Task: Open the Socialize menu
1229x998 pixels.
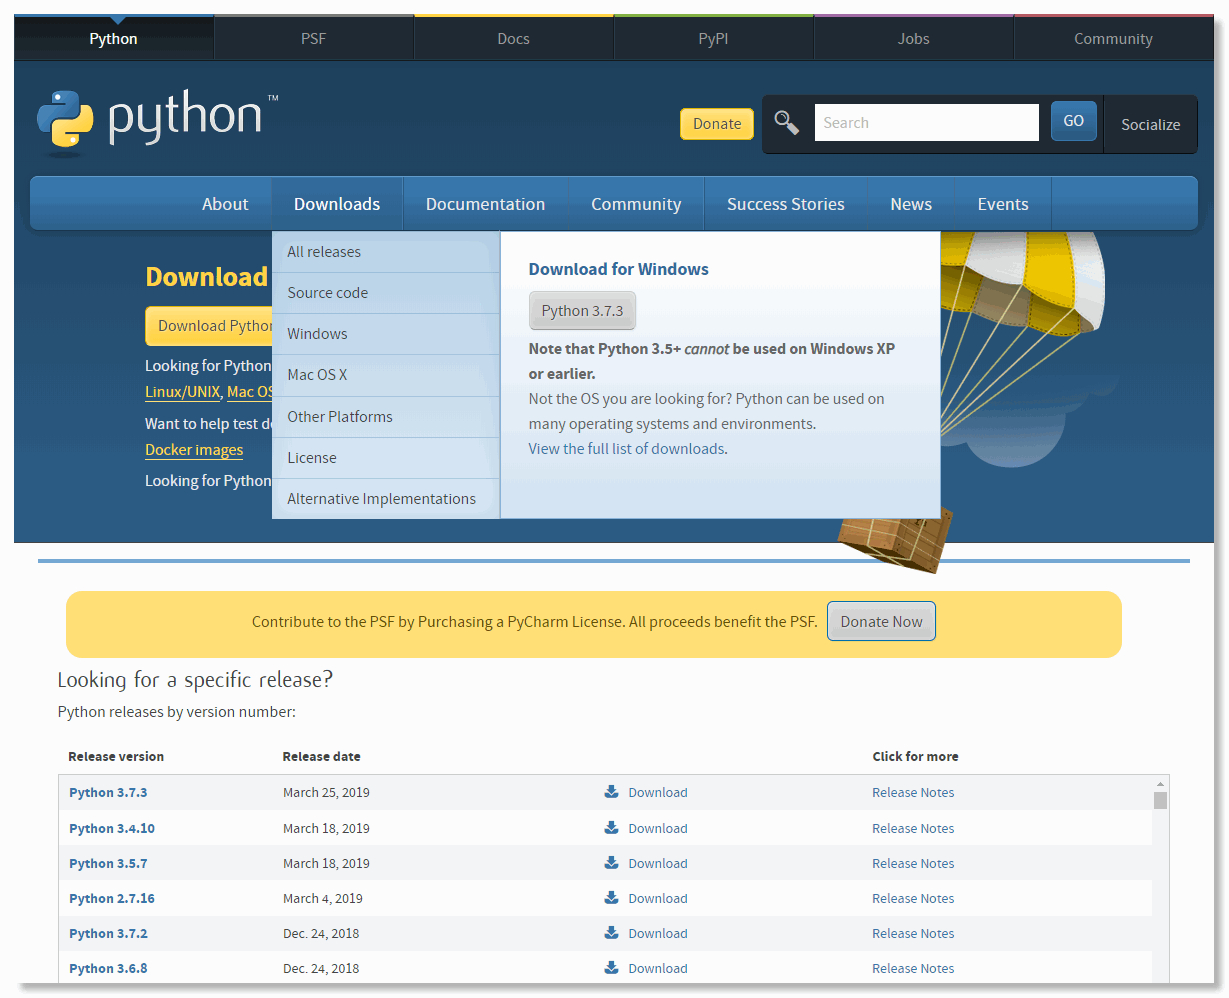Action: click(1150, 125)
